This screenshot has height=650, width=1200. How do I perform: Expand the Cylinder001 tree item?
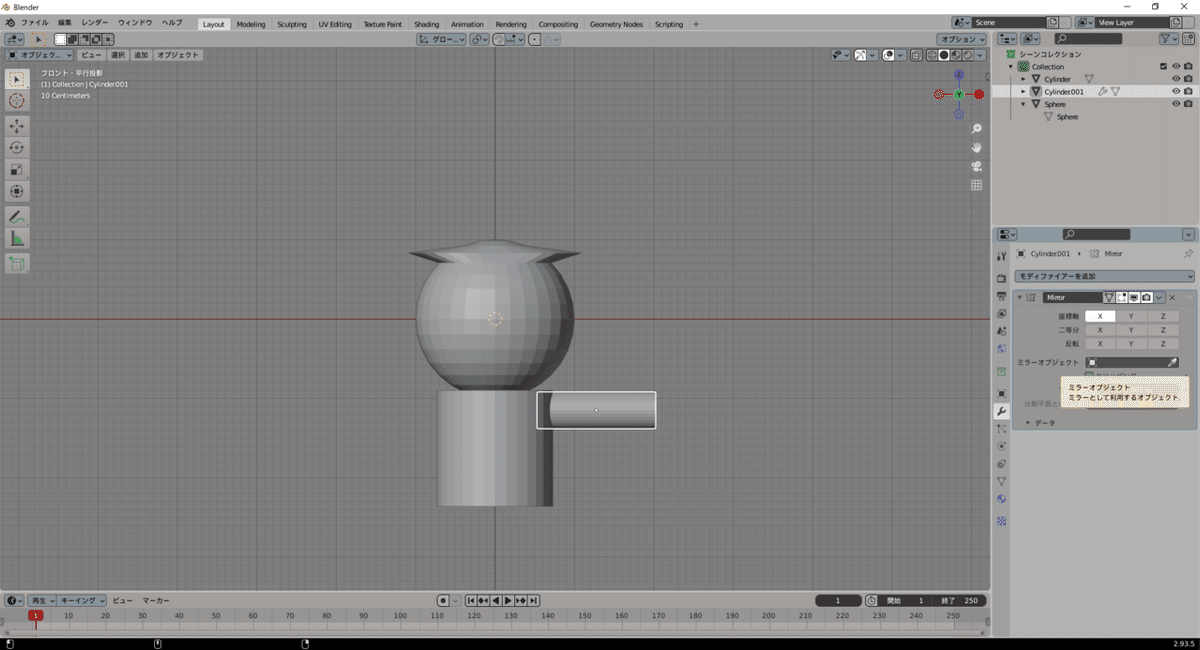(x=1023, y=91)
